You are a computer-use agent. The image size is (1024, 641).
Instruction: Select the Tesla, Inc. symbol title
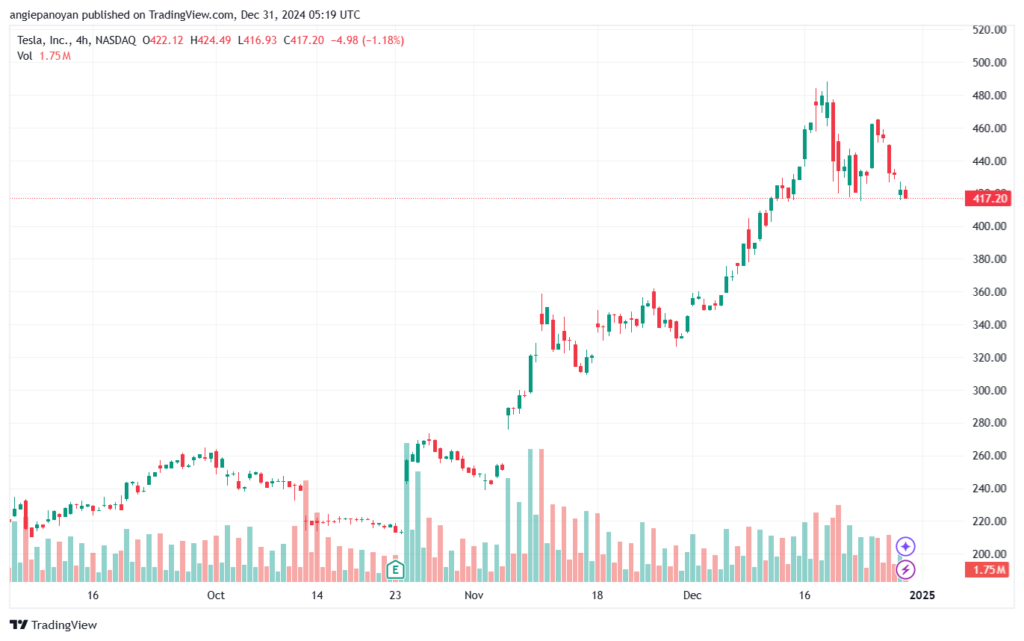coord(44,40)
